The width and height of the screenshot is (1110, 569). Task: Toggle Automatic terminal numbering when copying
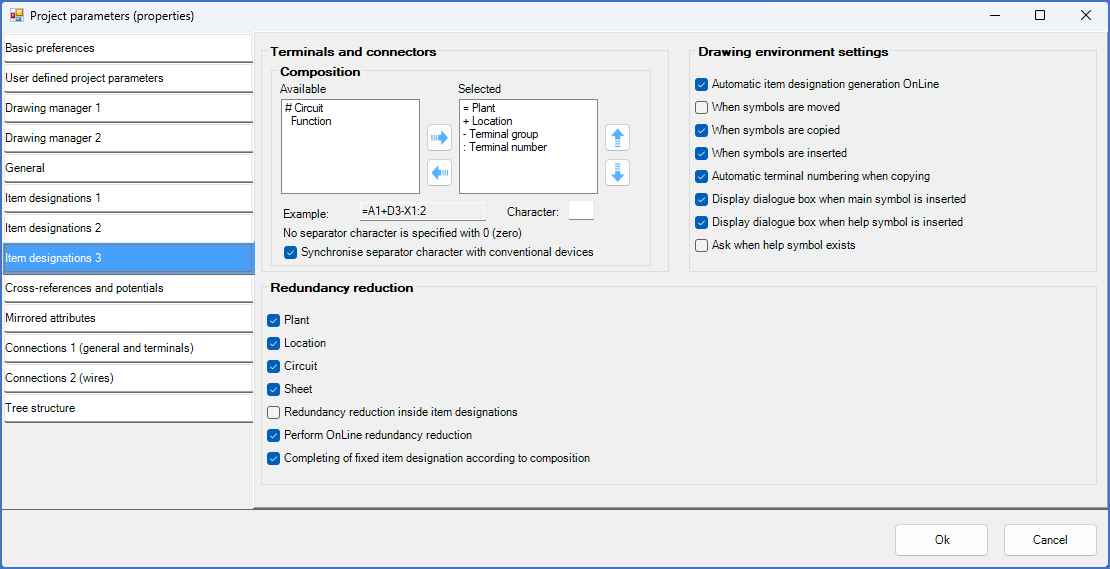[x=702, y=176]
